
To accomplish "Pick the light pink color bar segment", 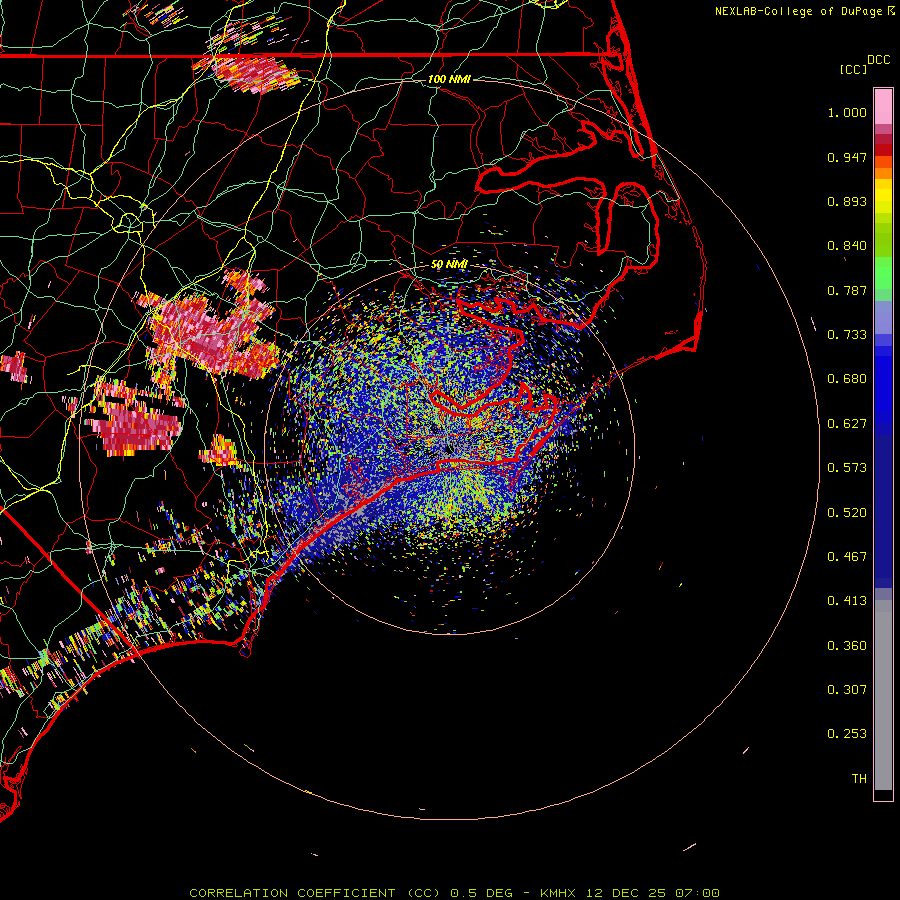I will (883, 106).
